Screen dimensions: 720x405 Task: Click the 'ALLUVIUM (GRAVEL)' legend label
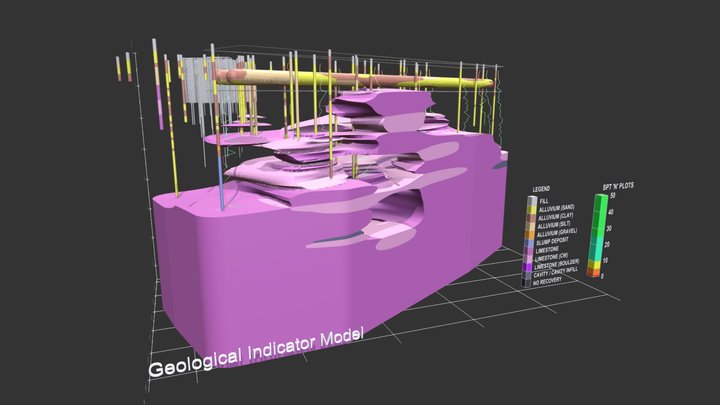pos(557,233)
